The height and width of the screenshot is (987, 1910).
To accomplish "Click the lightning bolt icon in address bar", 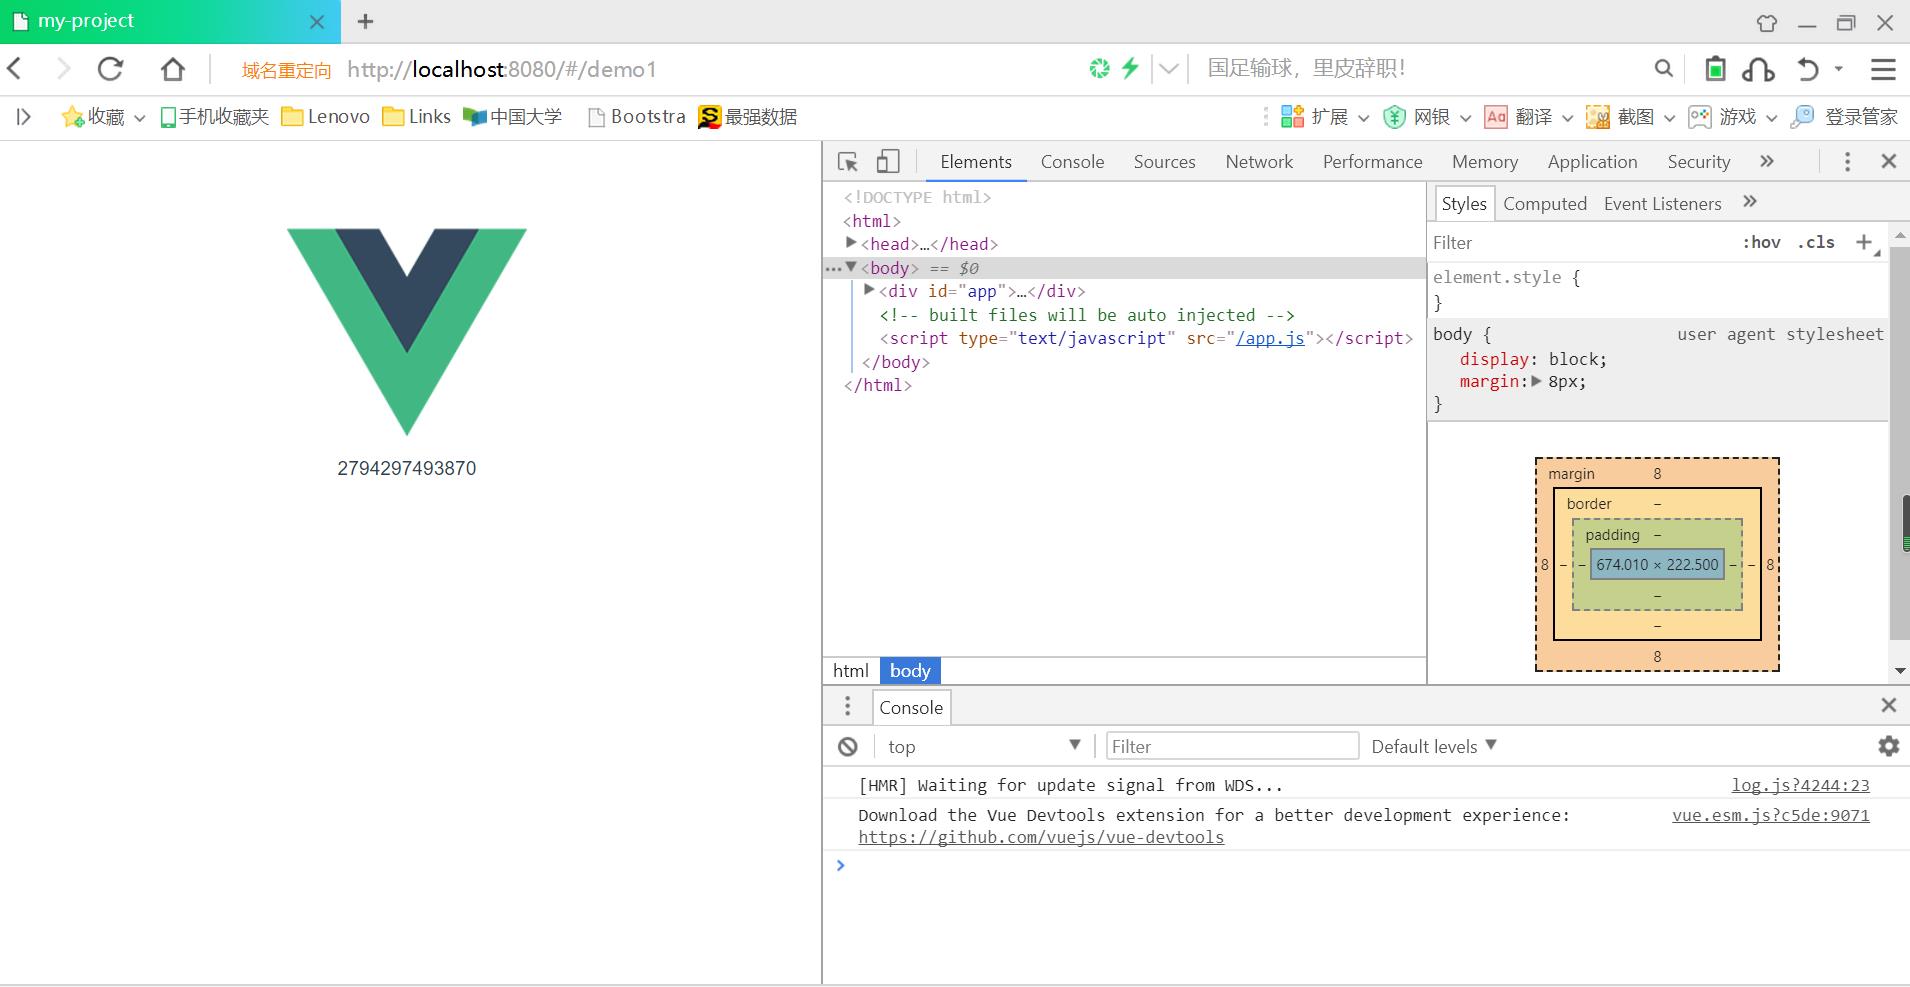I will coord(1130,68).
